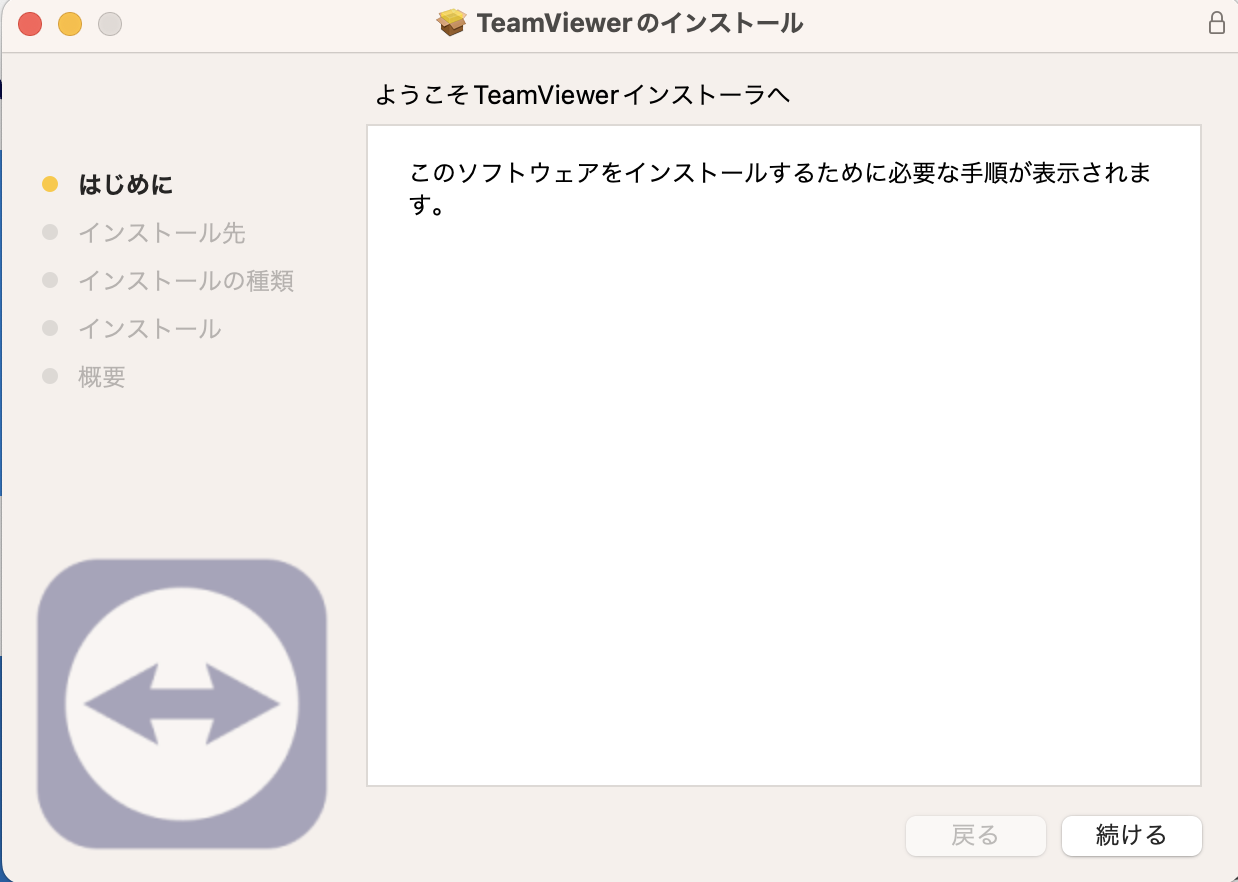
Task: Click the TeamViewer logo image
Action: (x=182, y=704)
